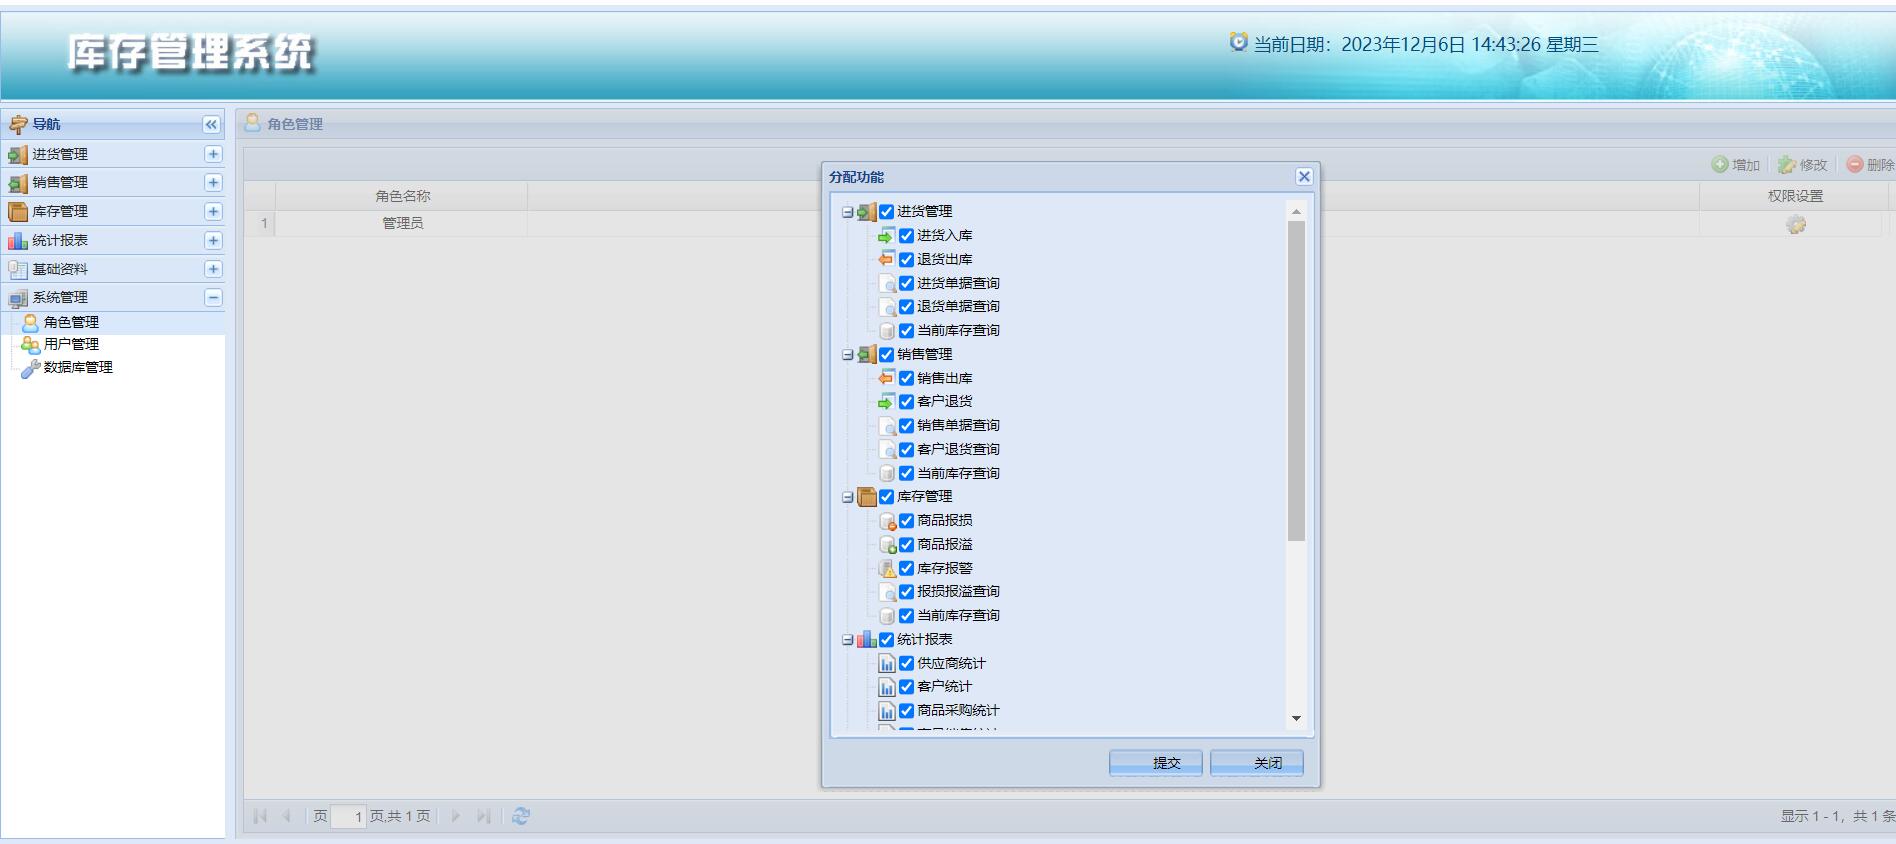Click the page number input field
The height and width of the screenshot is (844, 1896).
348,817
